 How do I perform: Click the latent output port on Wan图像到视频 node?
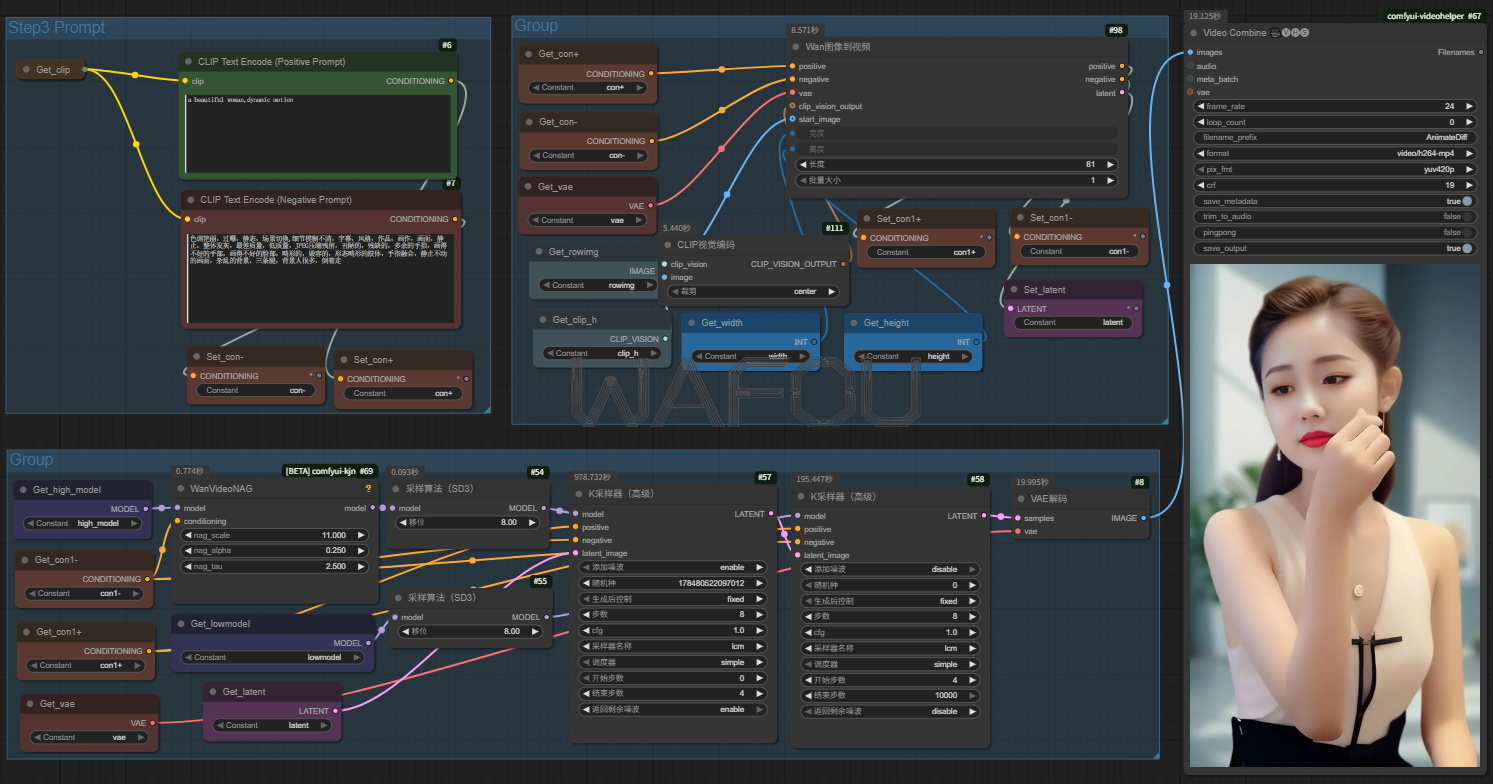coord(1122,93)
